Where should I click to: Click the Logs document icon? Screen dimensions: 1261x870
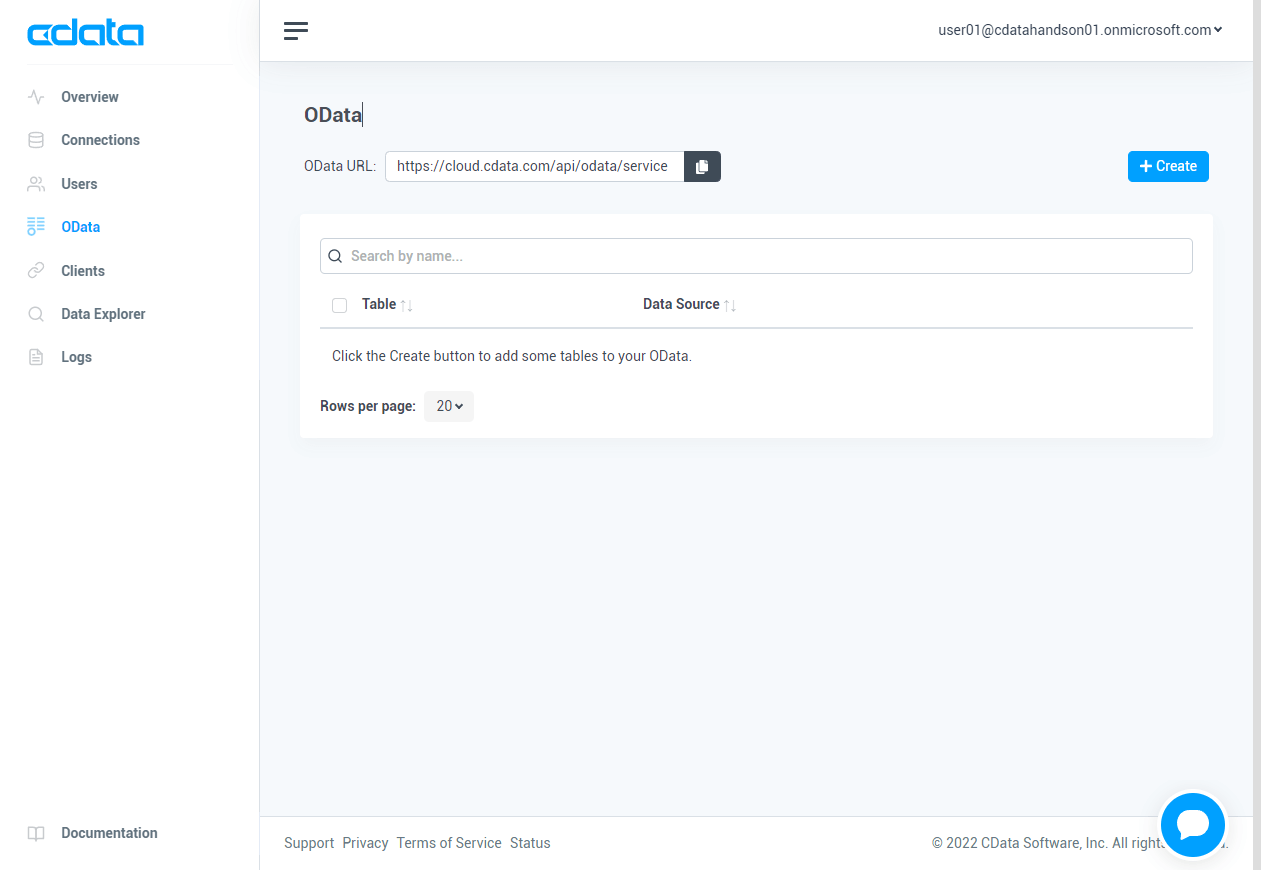click(36, 357)
